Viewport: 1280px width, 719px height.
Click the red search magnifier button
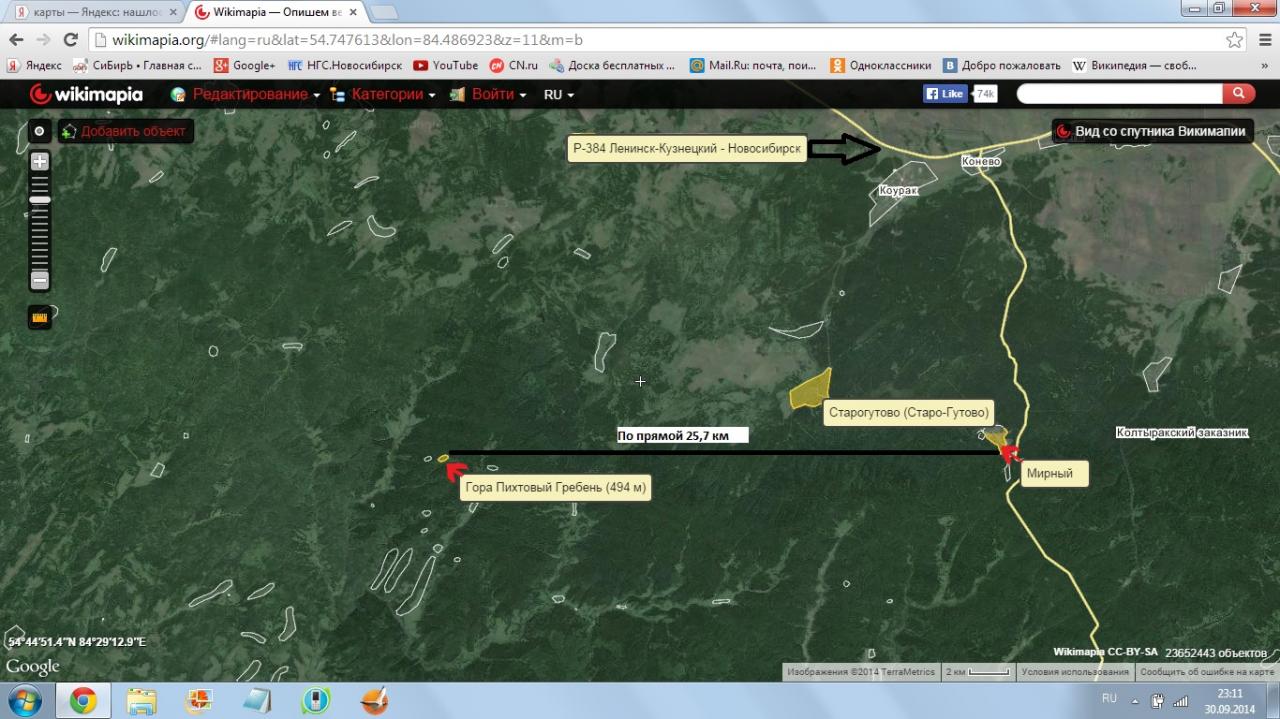[1237, 94]
